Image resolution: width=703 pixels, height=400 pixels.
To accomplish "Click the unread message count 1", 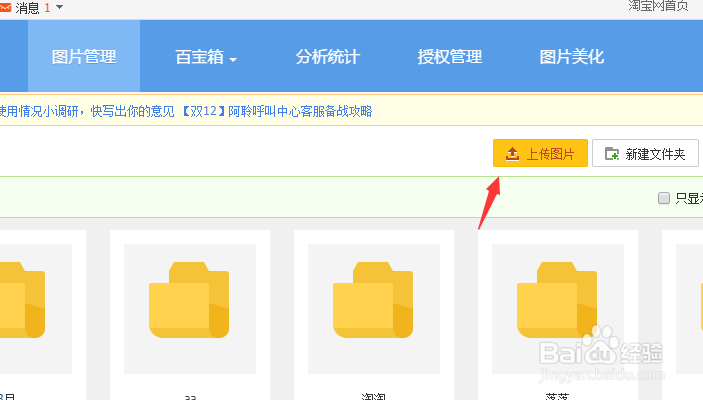I will (47, 8).
